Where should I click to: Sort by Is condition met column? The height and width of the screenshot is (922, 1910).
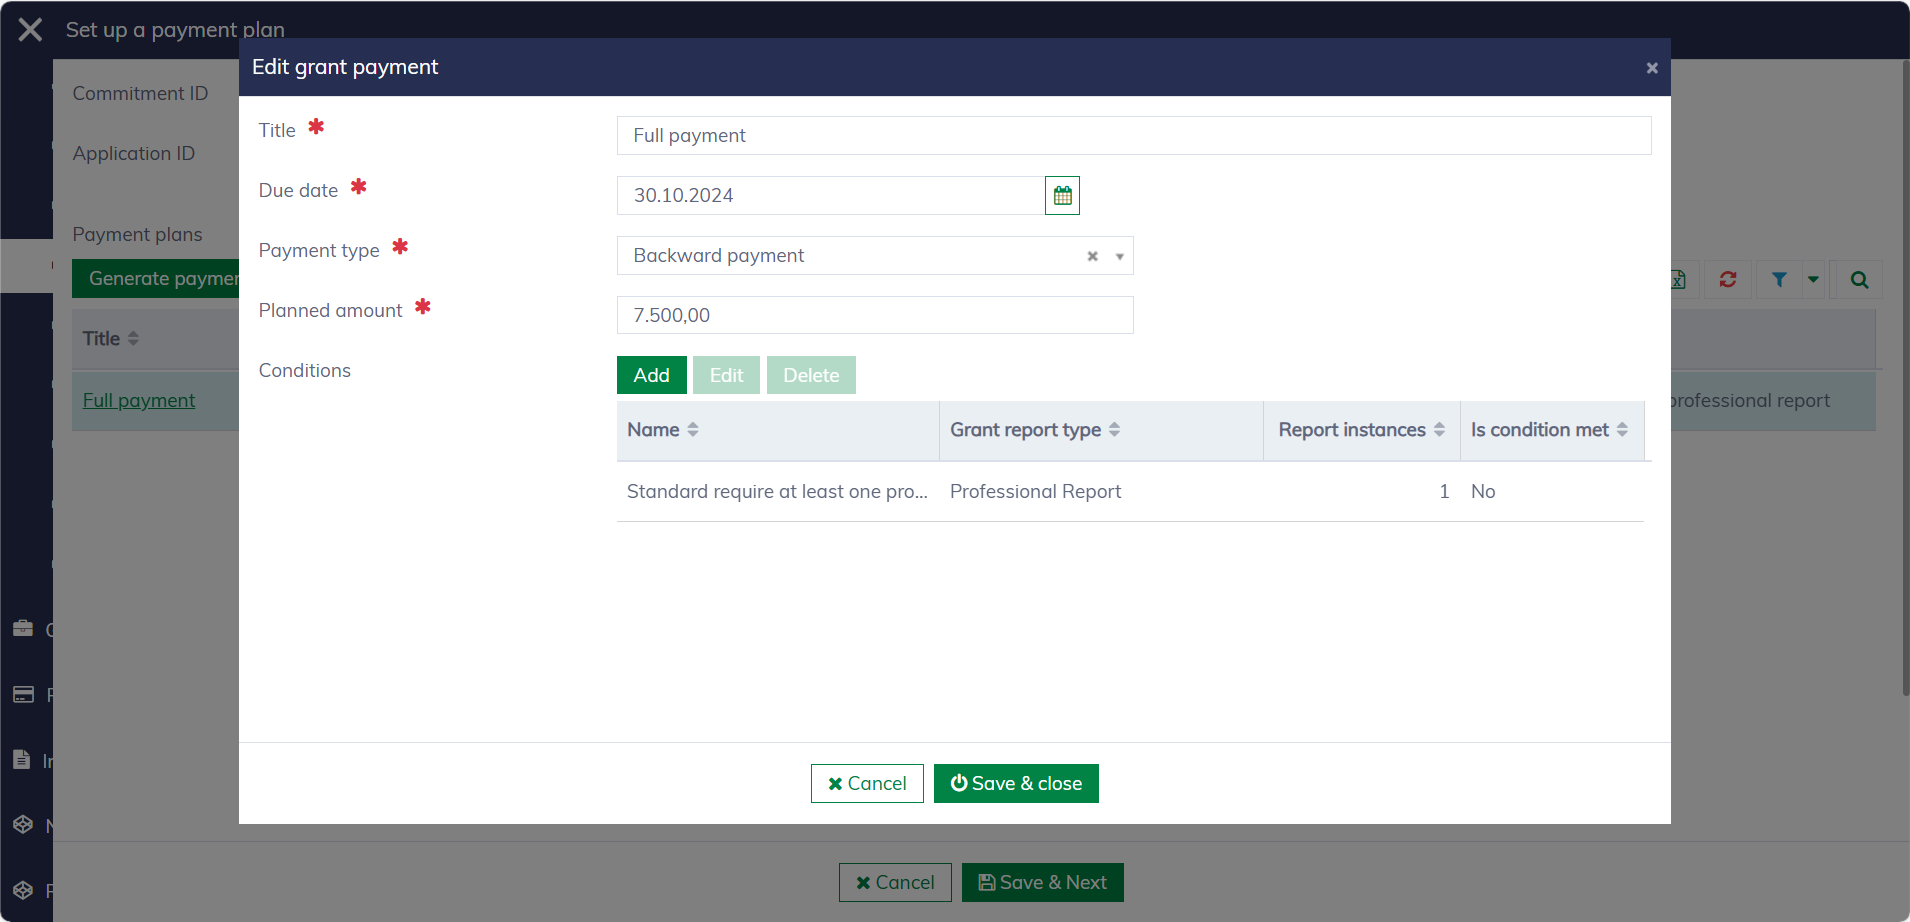click(1622, 430)
